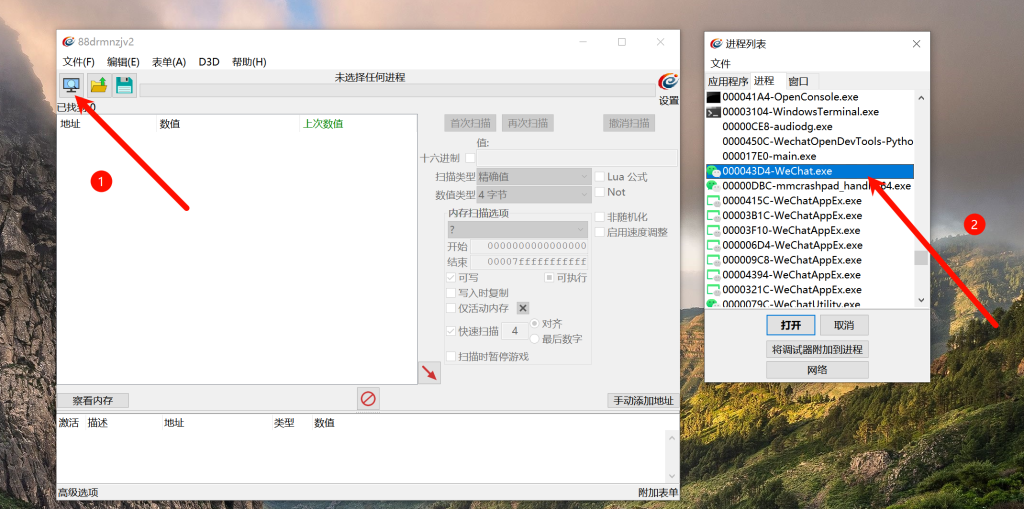Open the 扫描类型 精确值 dropdown
The height and width of the screenshot is (509, 1024).
click(534, 176)
